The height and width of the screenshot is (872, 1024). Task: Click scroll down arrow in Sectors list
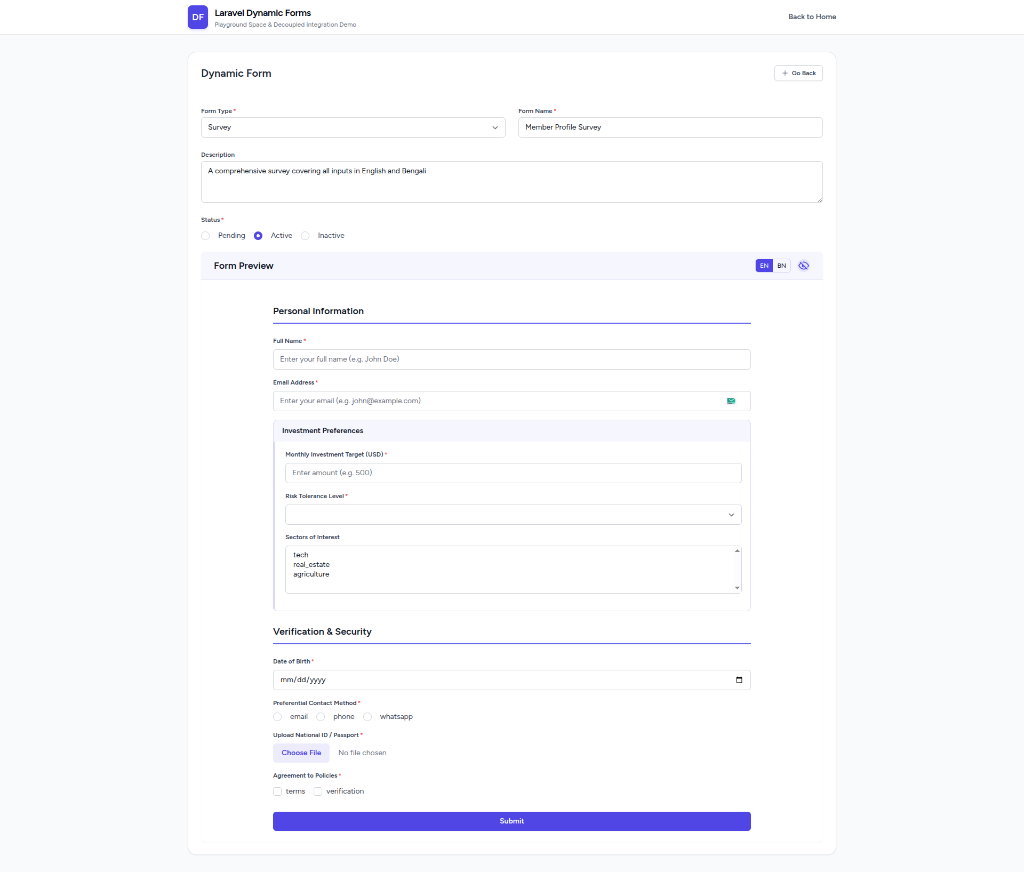coord(737,588)
